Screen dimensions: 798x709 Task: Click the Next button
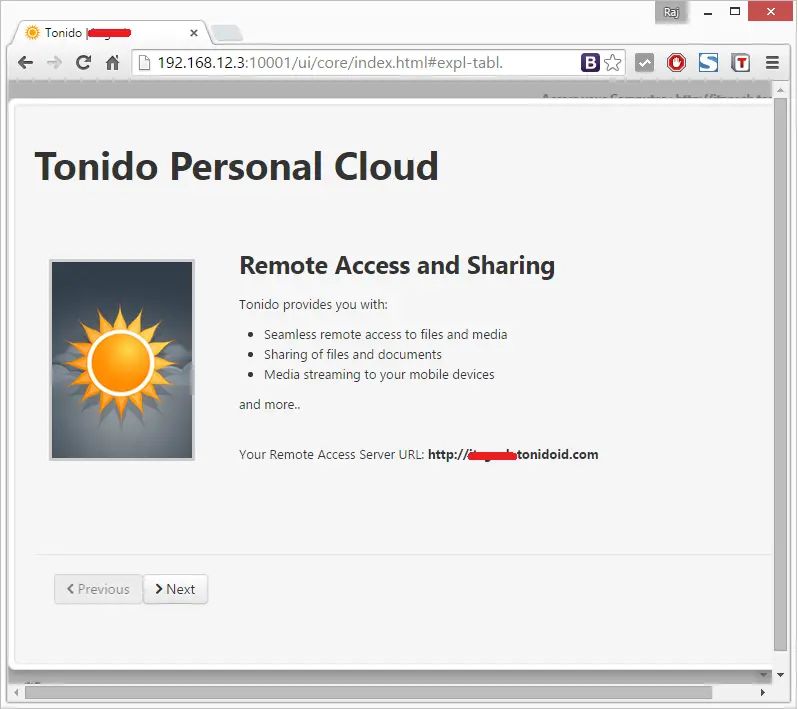[175, 589]
